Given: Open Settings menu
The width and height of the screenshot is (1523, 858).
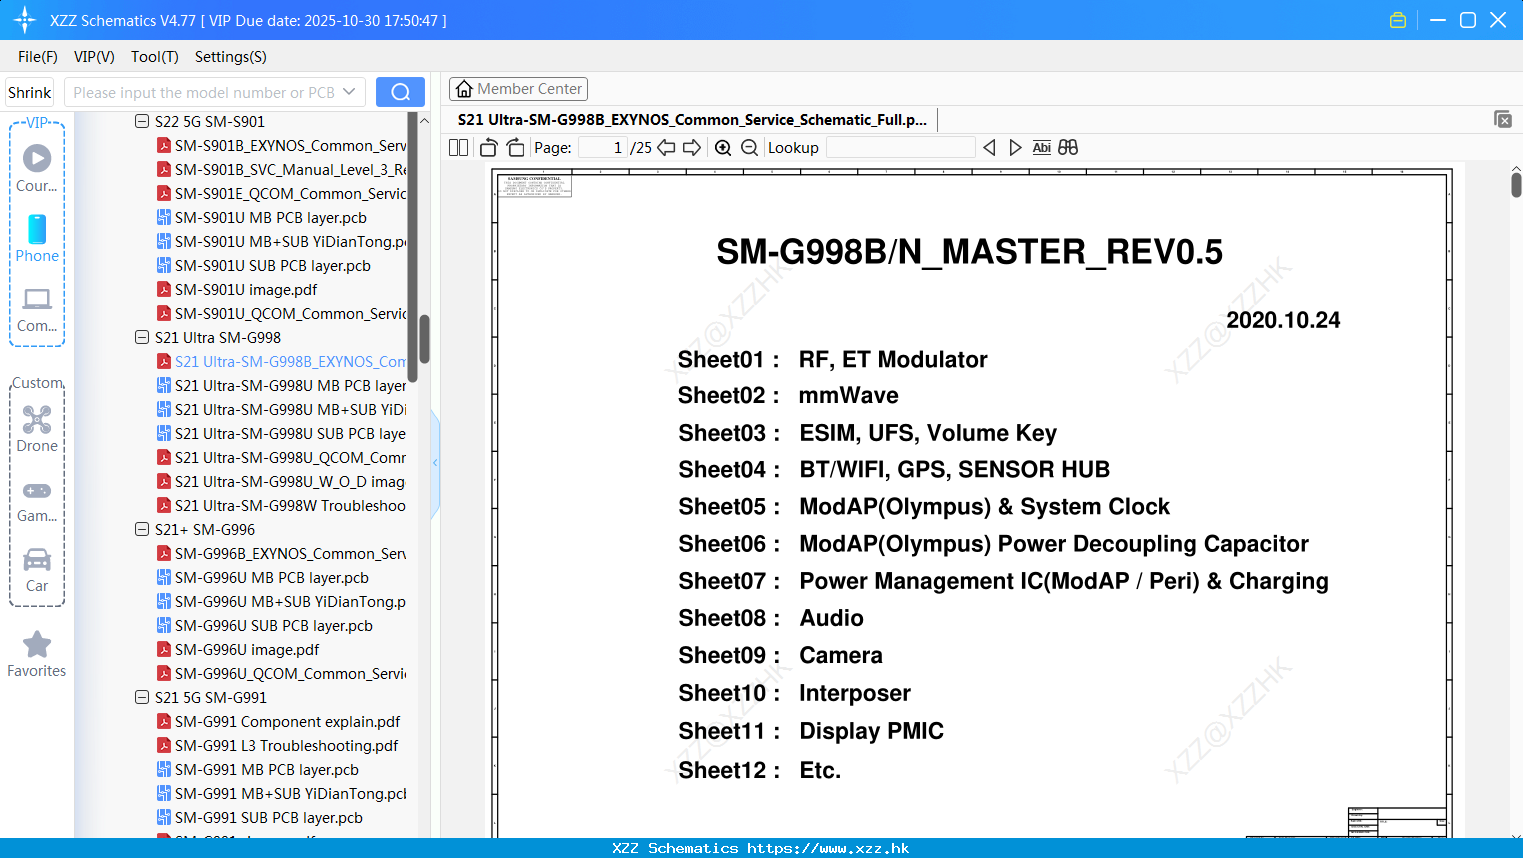Looking at the screenshot, I should (231, 57).
